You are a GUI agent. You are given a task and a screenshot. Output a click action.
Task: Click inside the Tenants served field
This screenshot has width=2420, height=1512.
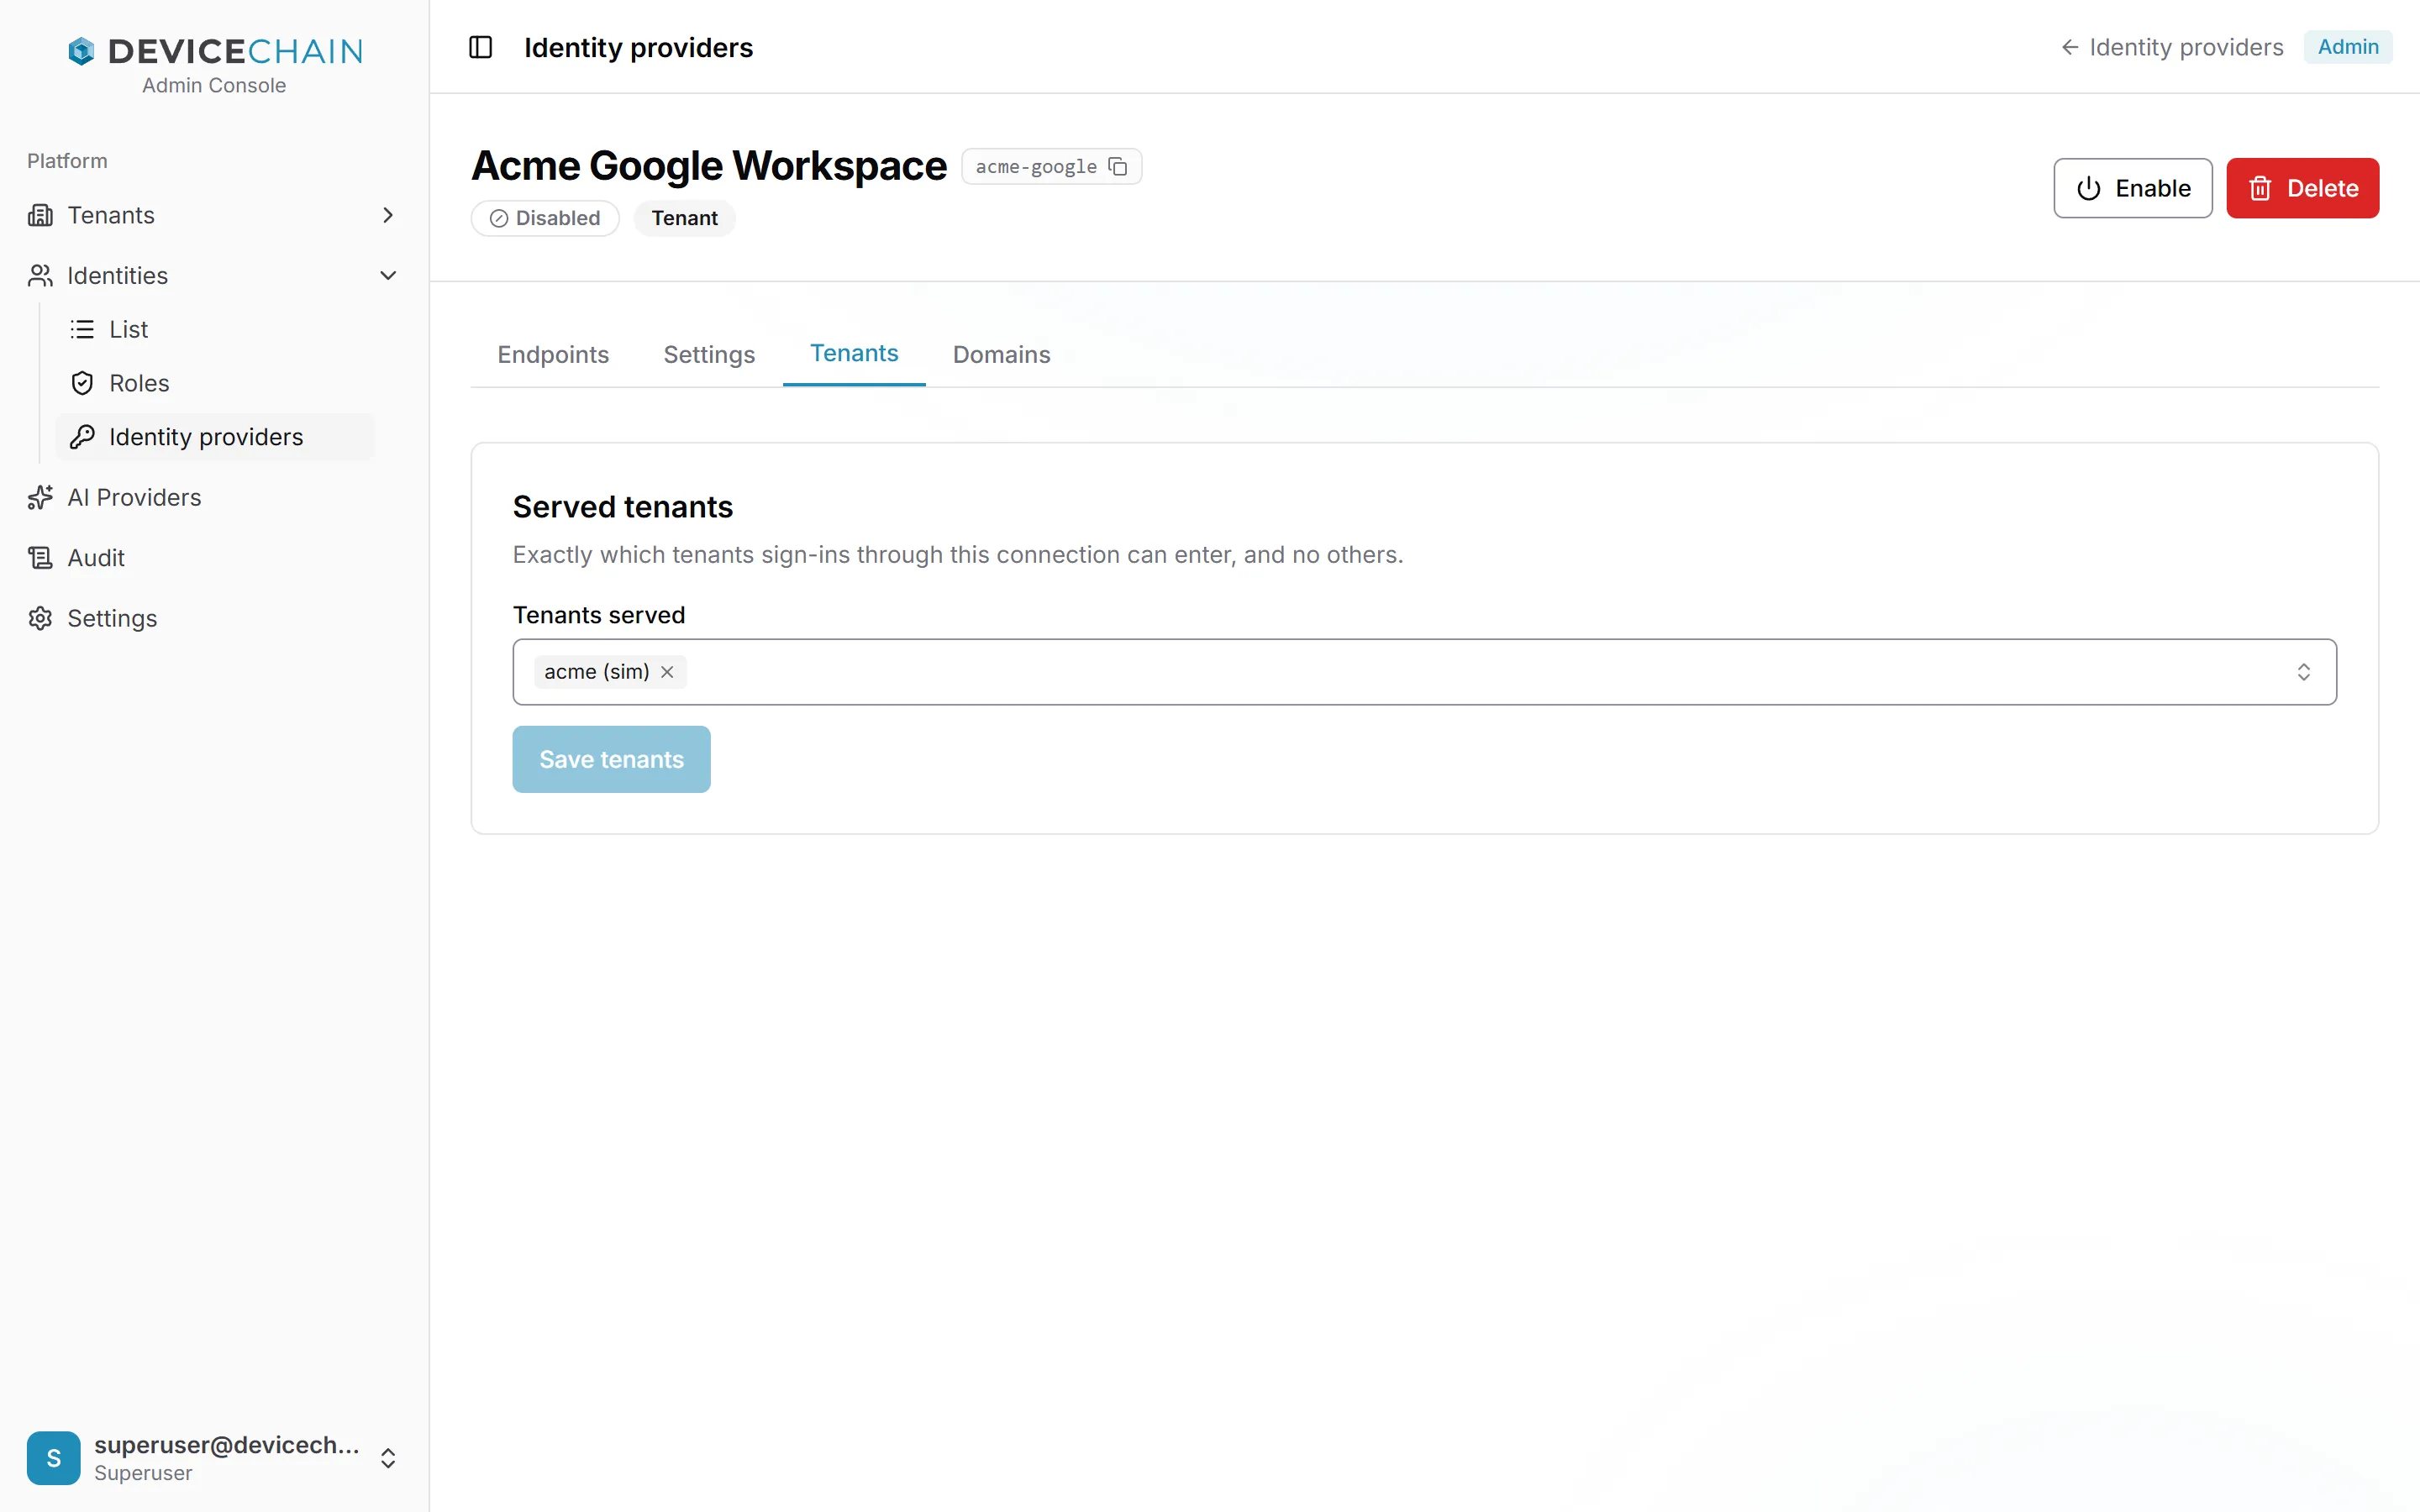pyautogui.click(x=1424, y=672)
